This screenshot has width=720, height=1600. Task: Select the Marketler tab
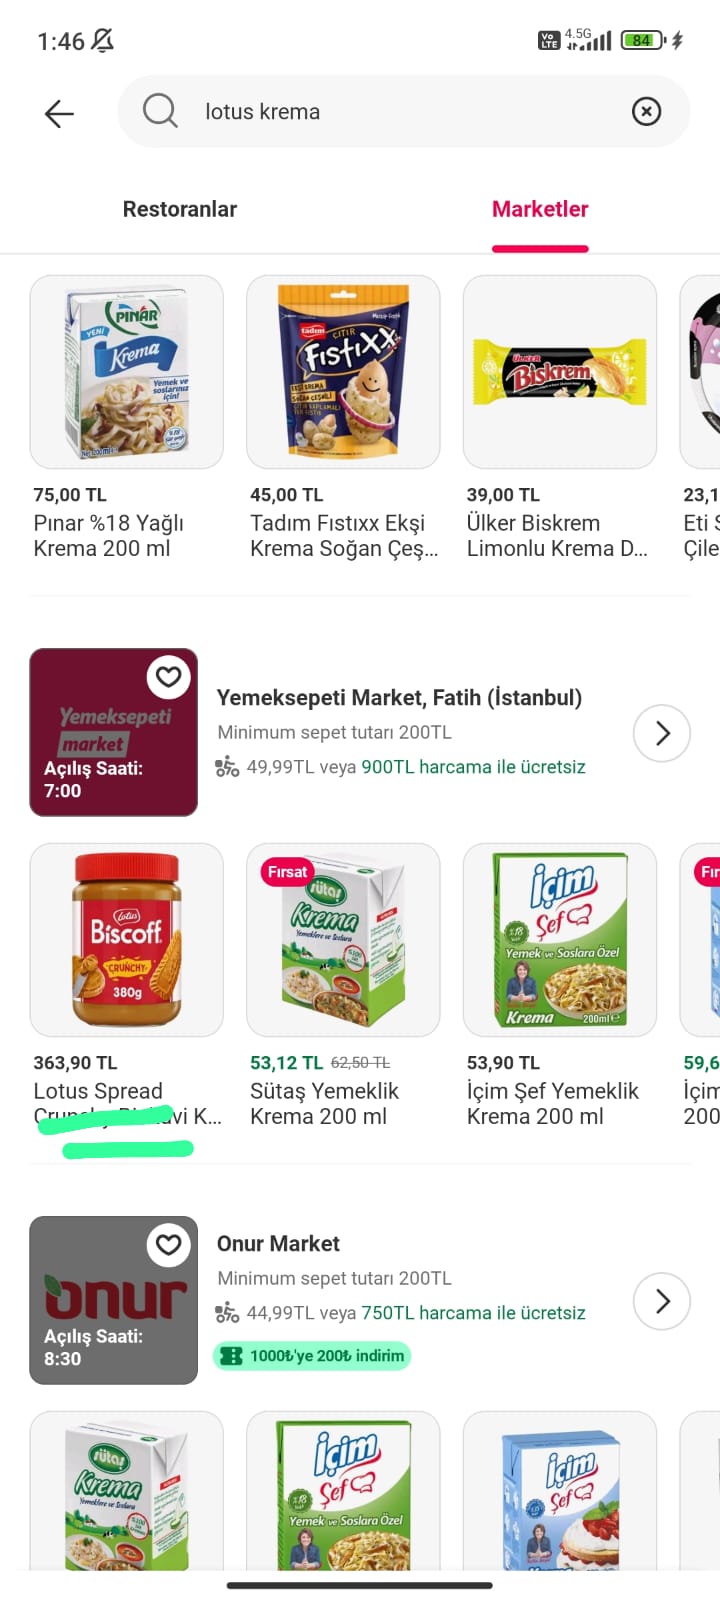click(540, 209)
